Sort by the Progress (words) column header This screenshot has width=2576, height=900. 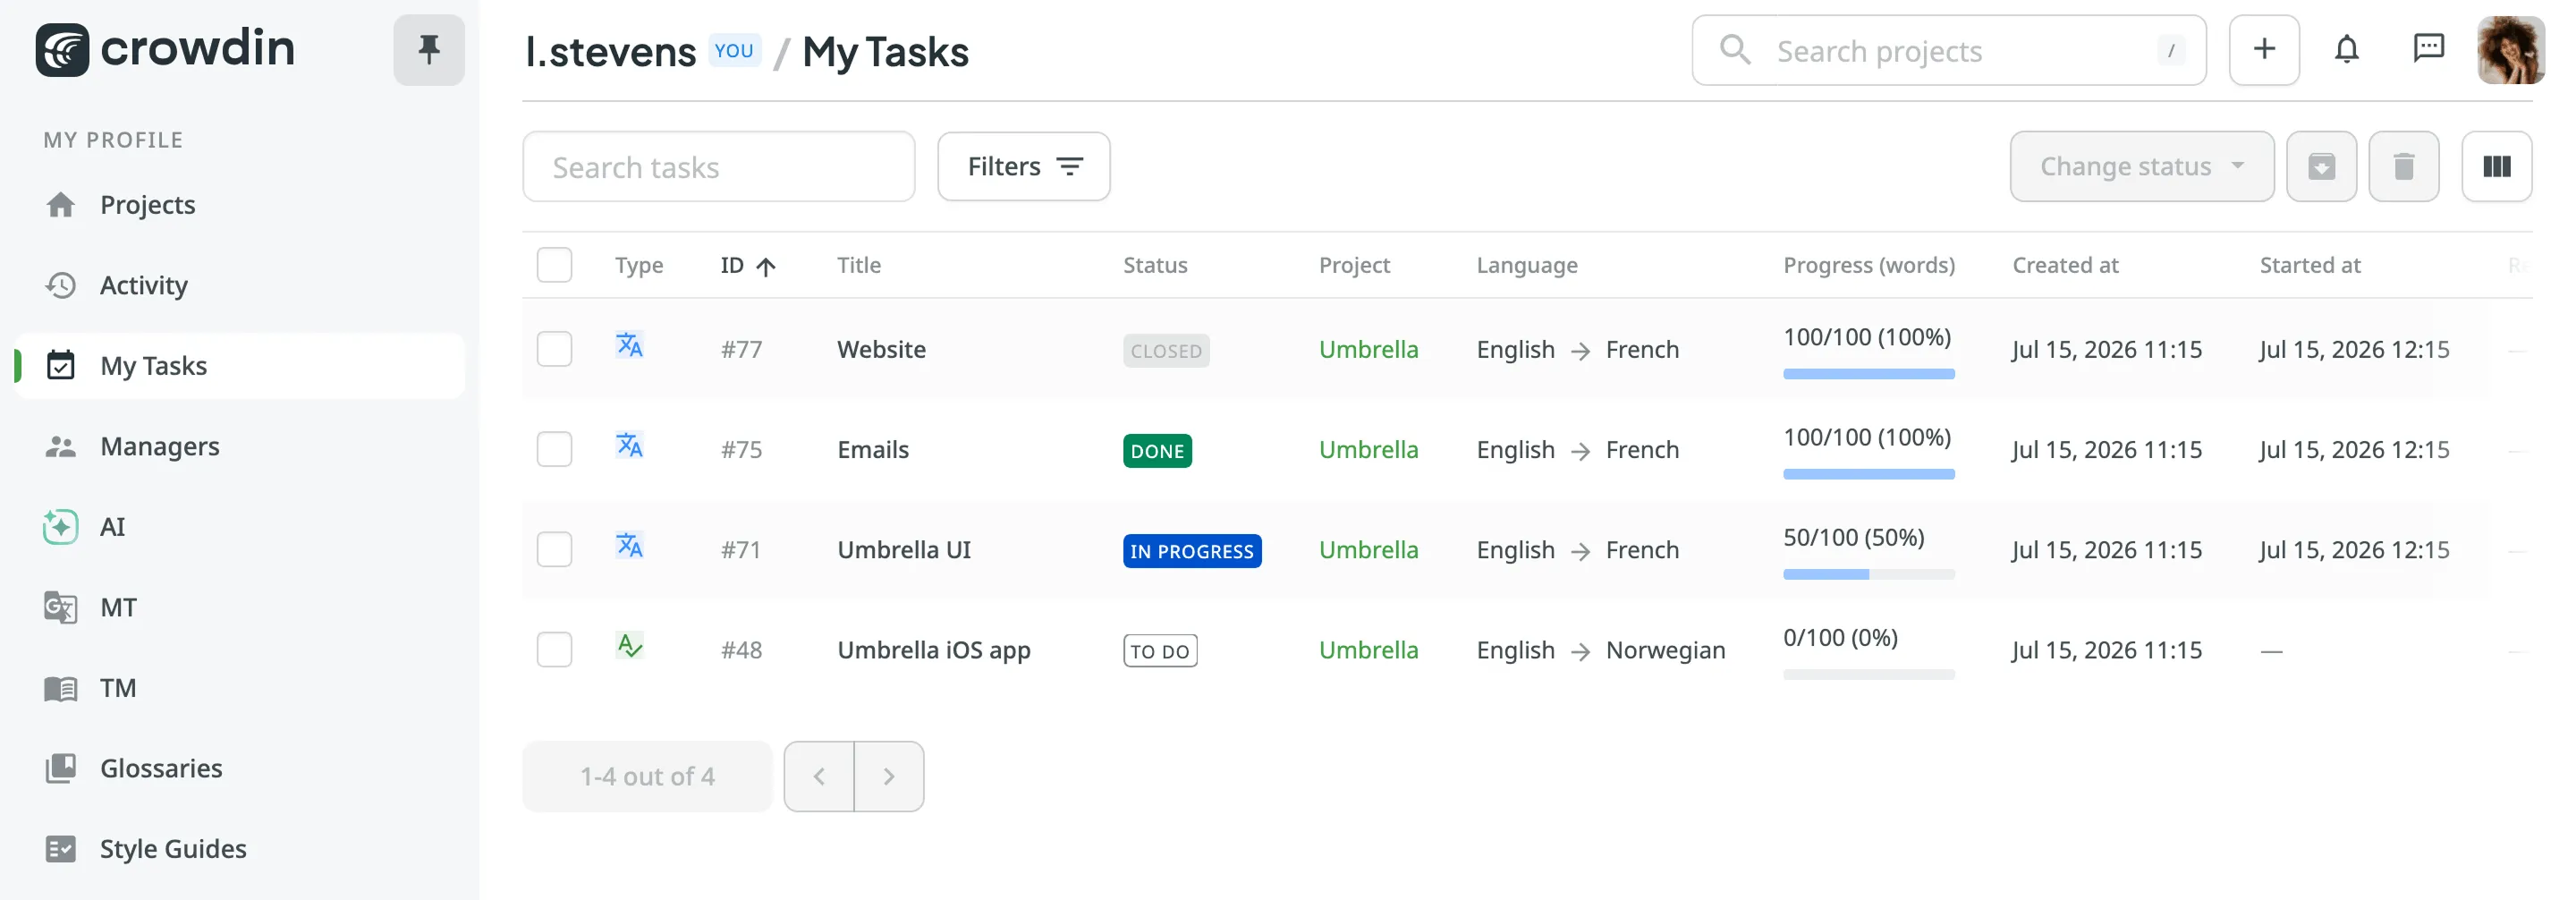[1869, 265]
